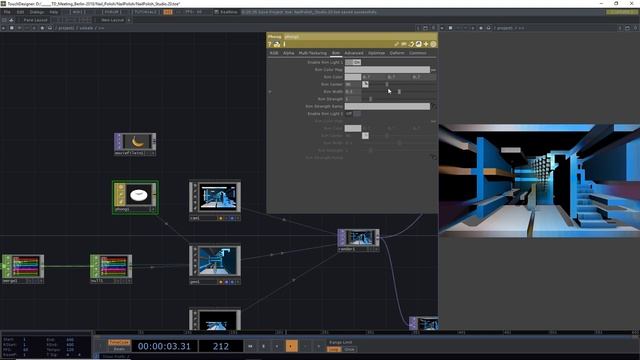This screenshot has height=360, width=640.
Task: Click the Rim Center value field
Action: [x=353, y=84]
